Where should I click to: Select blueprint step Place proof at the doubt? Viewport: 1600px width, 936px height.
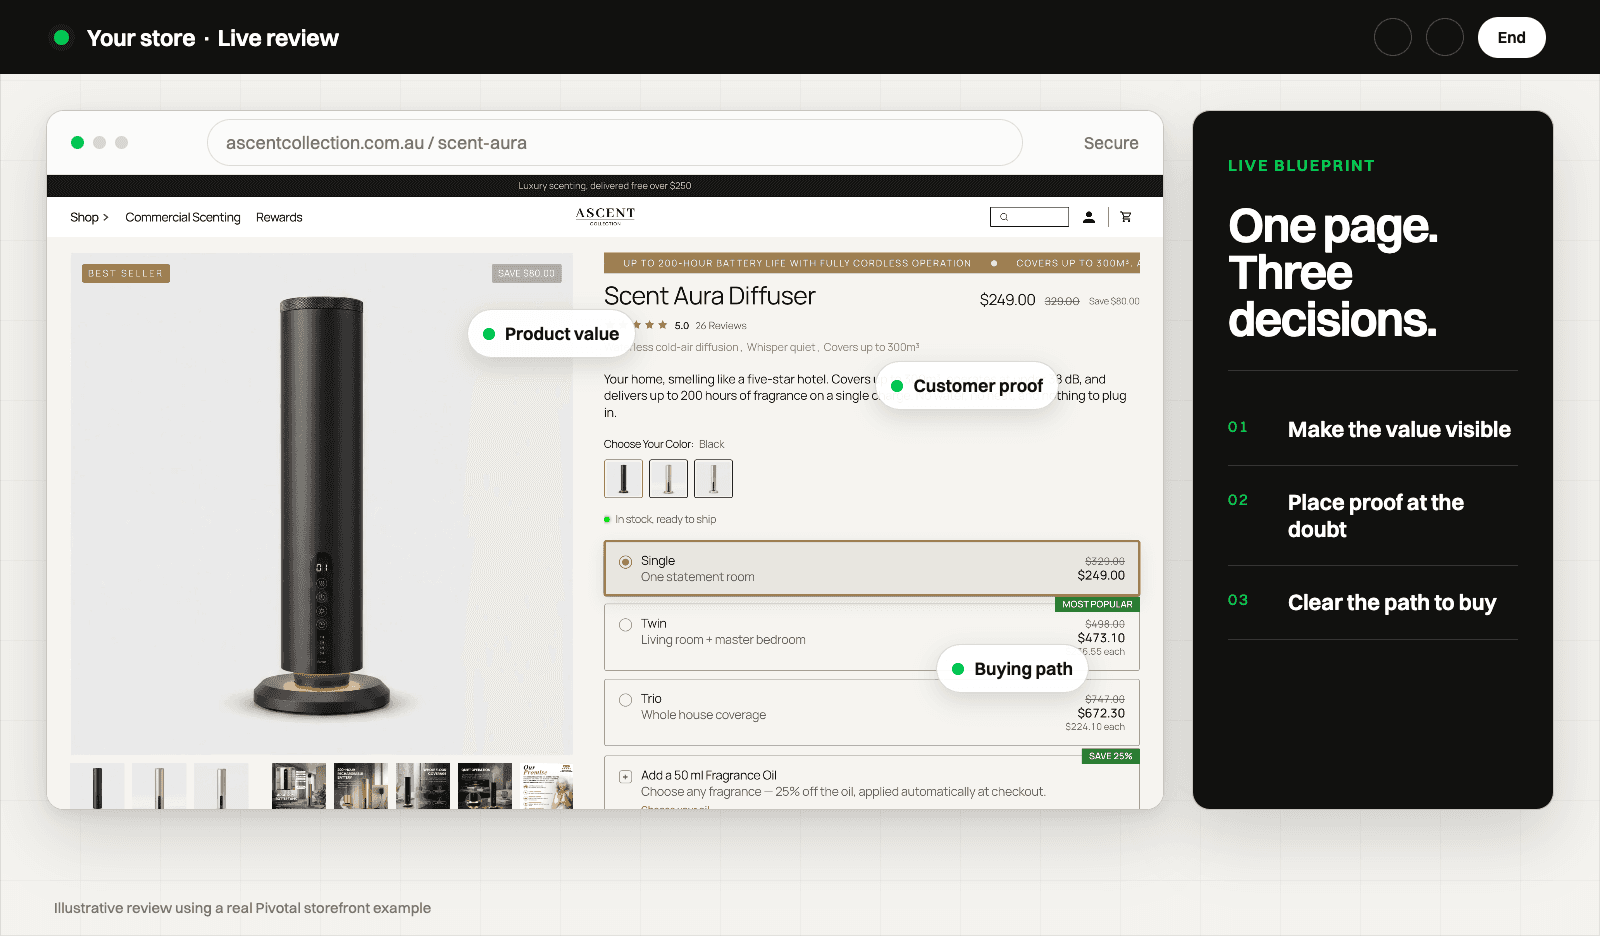(x=1372, y=516)
